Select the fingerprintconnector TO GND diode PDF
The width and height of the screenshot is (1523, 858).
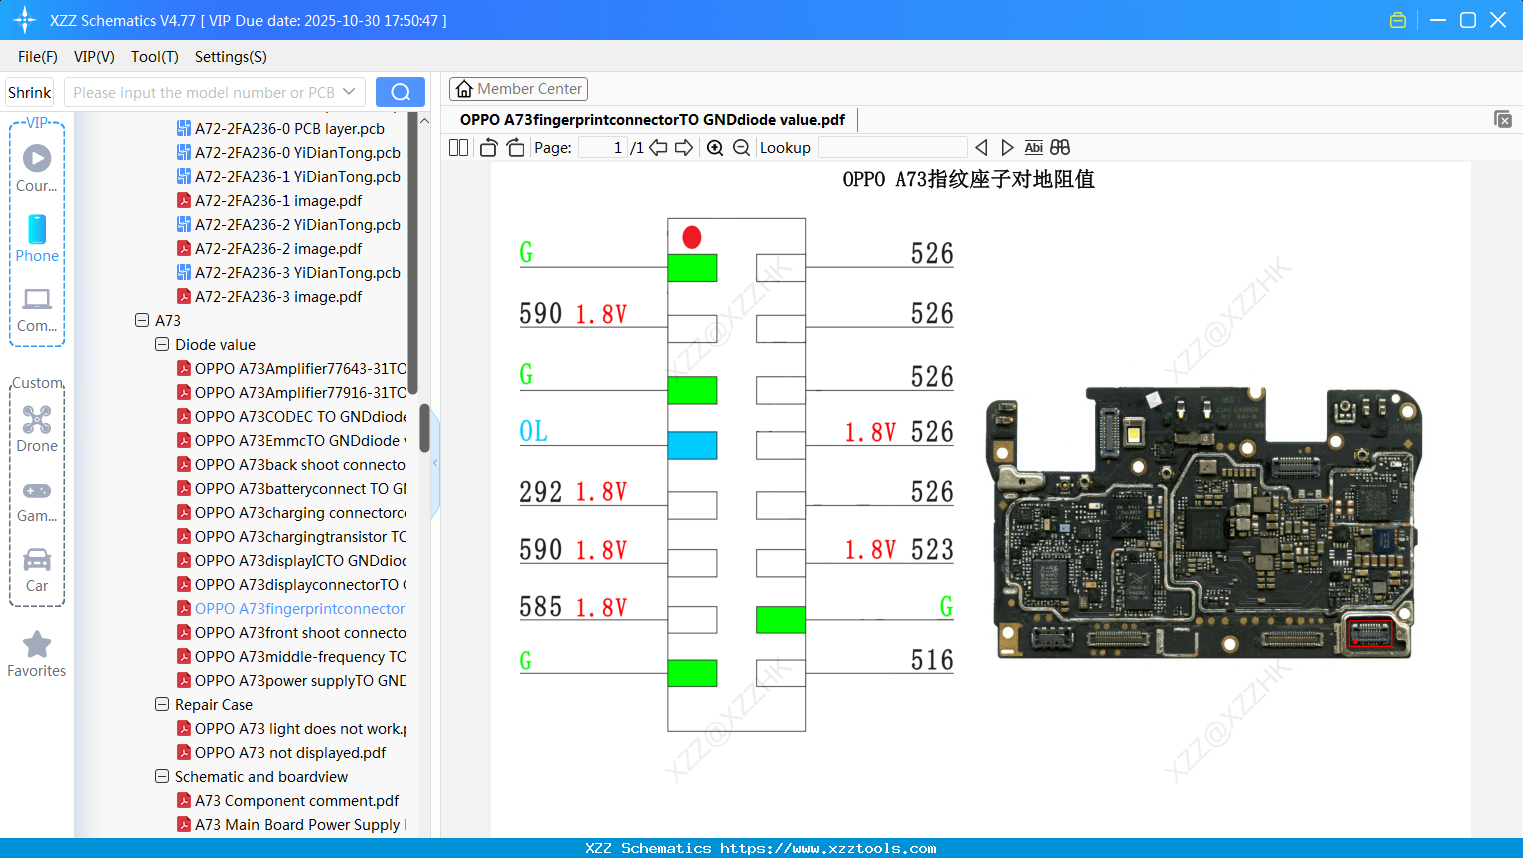(x=300, y=608)
